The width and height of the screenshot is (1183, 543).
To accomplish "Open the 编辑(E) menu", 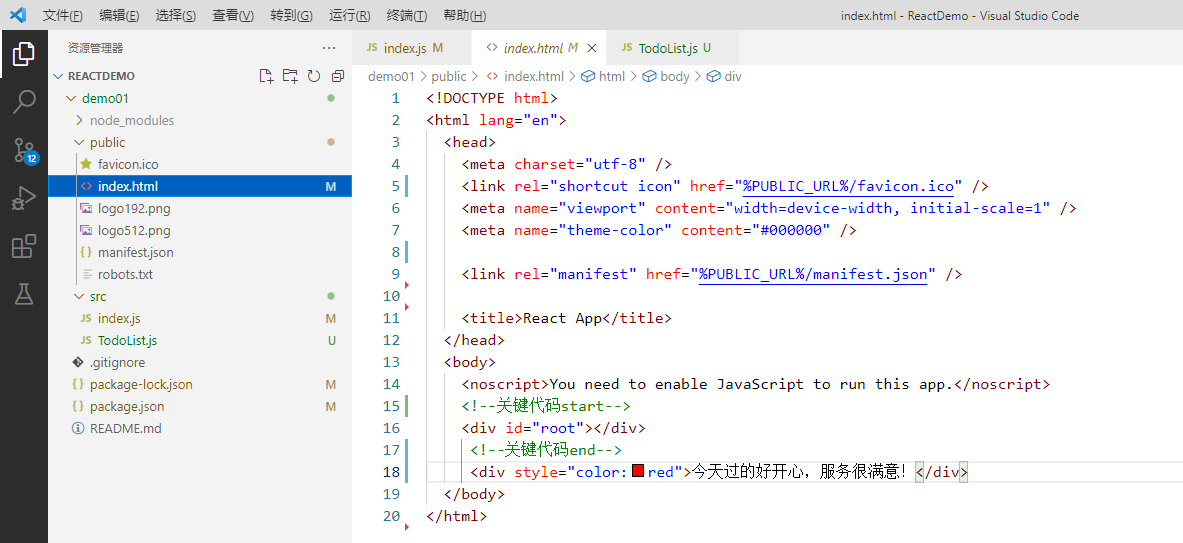I will click(119, 16).
